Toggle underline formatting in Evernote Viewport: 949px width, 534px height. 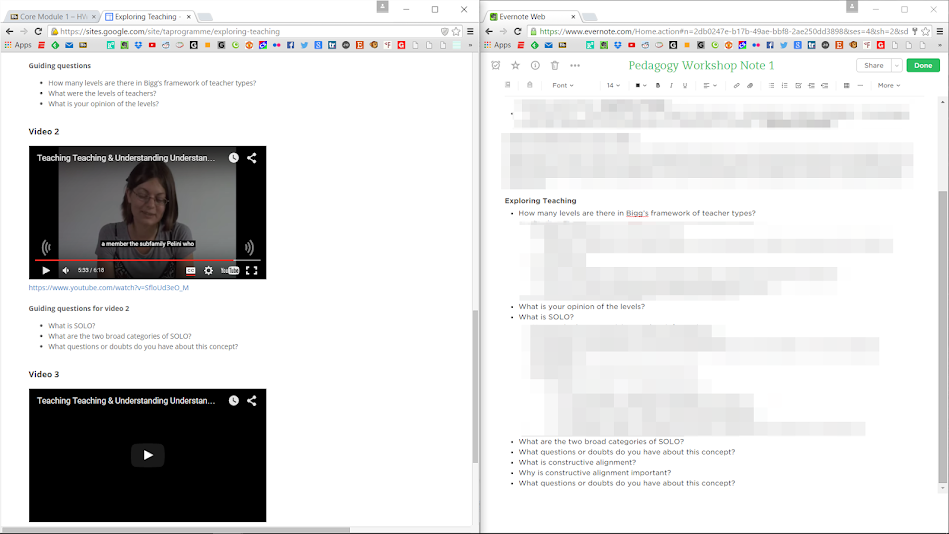pyautogui.click(x=685, y=85)
